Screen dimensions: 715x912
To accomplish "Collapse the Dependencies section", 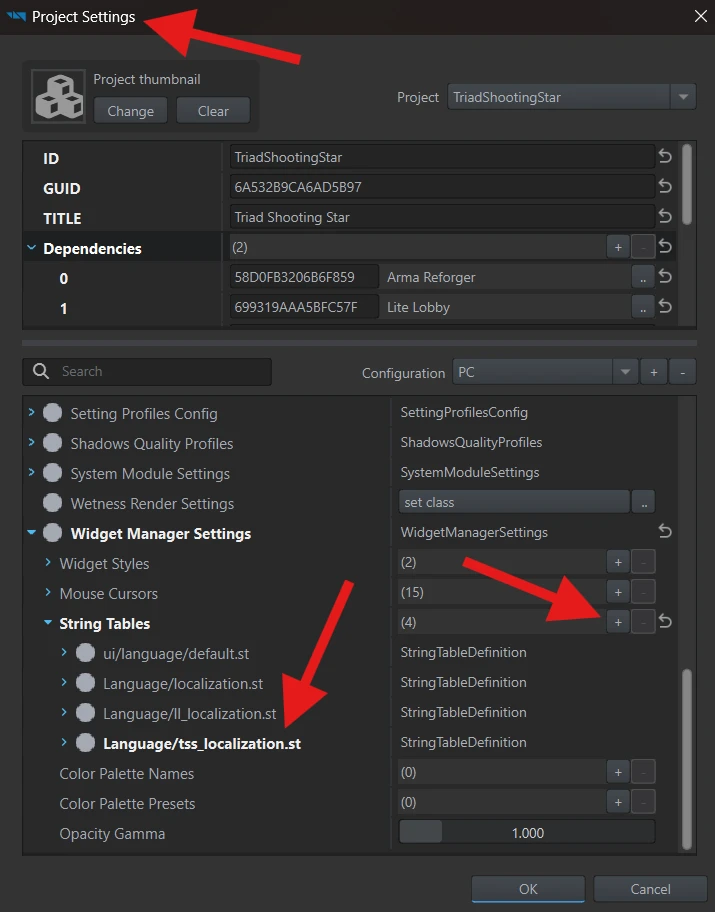I will click(x=31, y=248).
